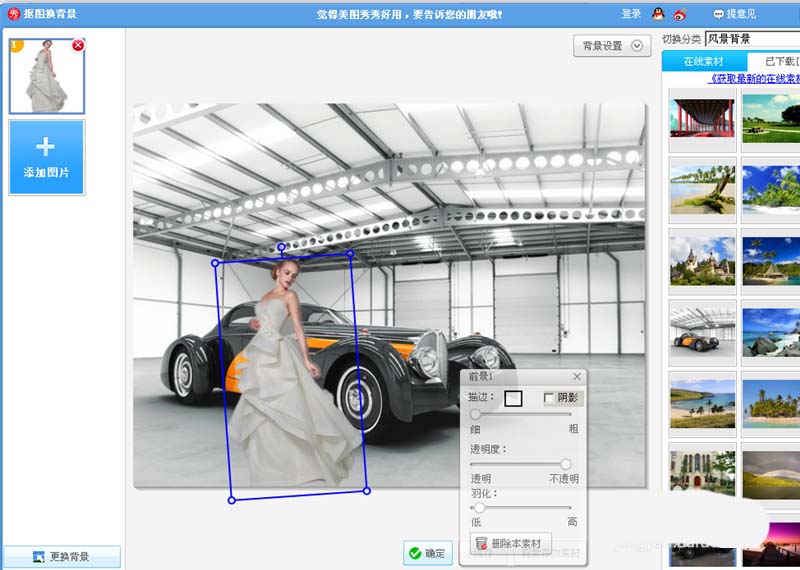Click the 提意见 feedback icon
The width and height of the screenshot is (800, 570).
[x=718, y=14]
